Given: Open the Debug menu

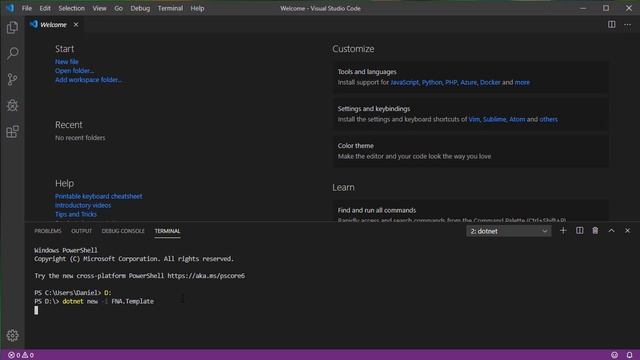Looking at the screenshot, I should (x=140, y=8).
